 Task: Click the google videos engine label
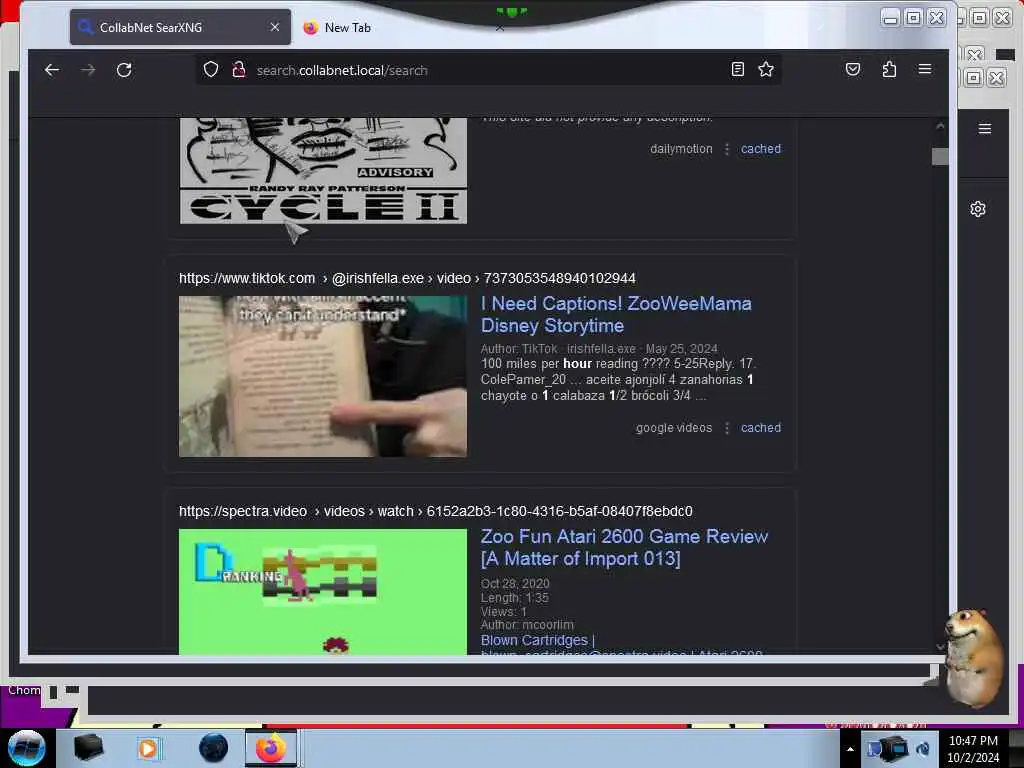click(x=674, y=428)
